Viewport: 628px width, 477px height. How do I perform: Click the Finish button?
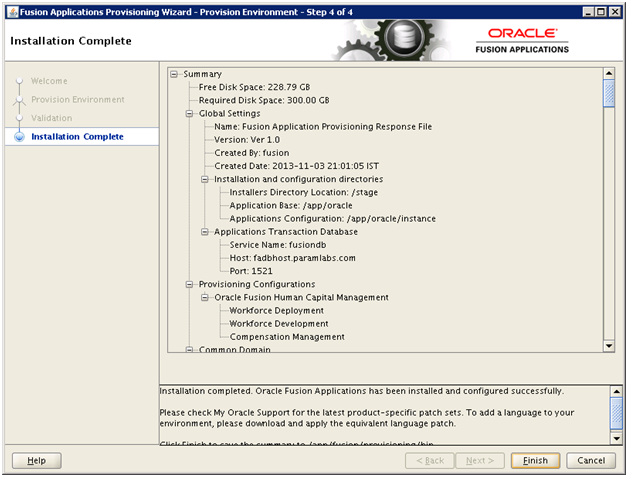pyautogui.click(x=535, y=461)
